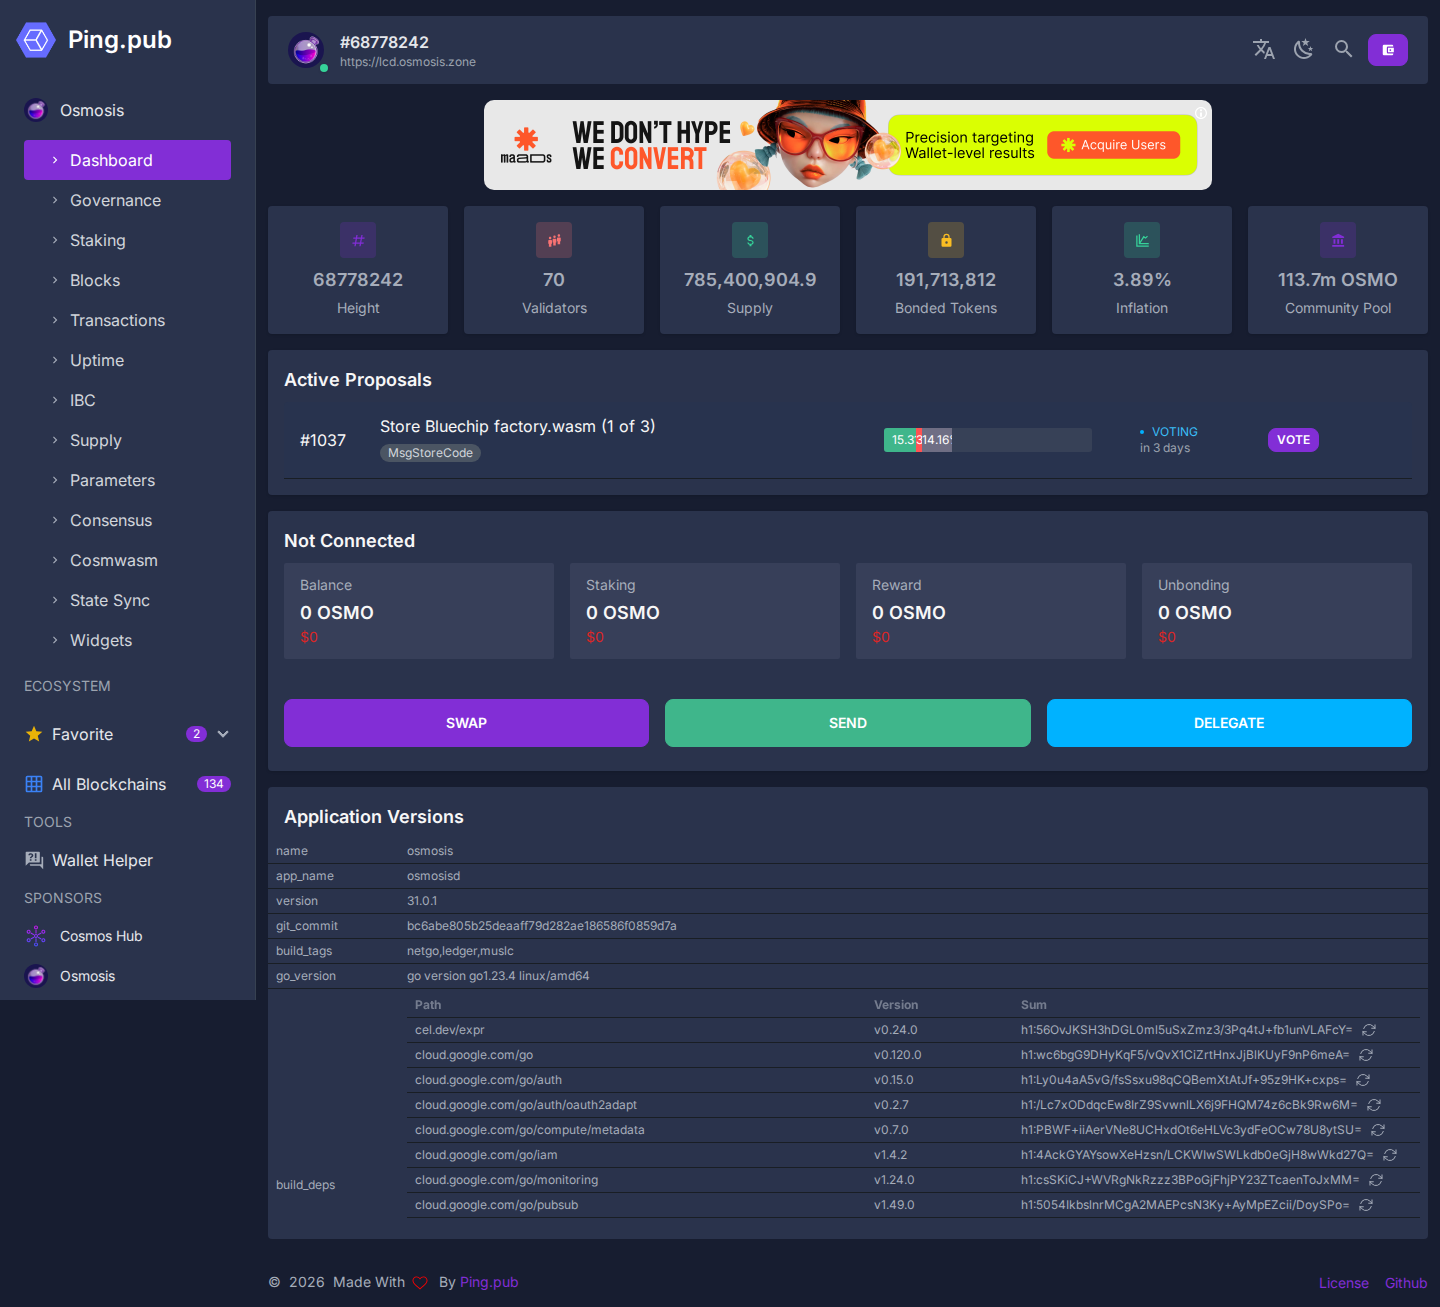The width and height of the screenshot is (1440, 1307).
Task: Close the ad banner info icon
Action: [1201, 112]
